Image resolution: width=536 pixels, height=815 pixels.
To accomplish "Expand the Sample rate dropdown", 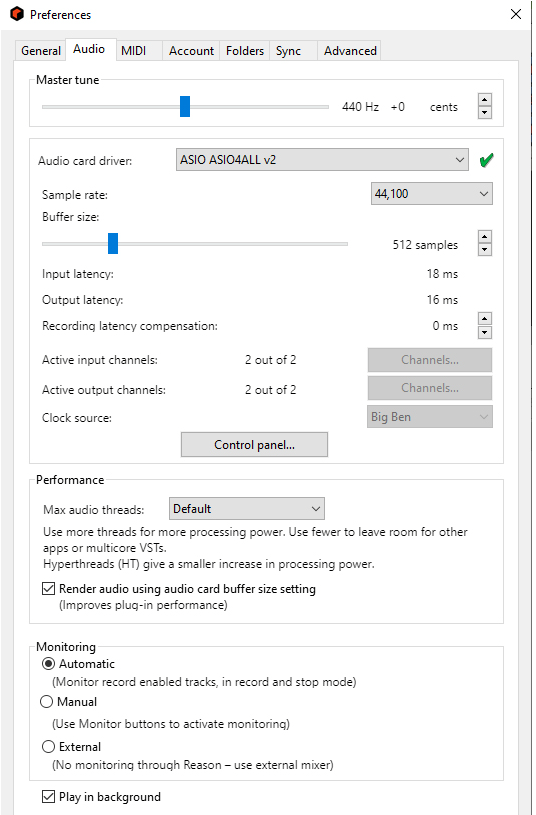I will click(432, 194).
